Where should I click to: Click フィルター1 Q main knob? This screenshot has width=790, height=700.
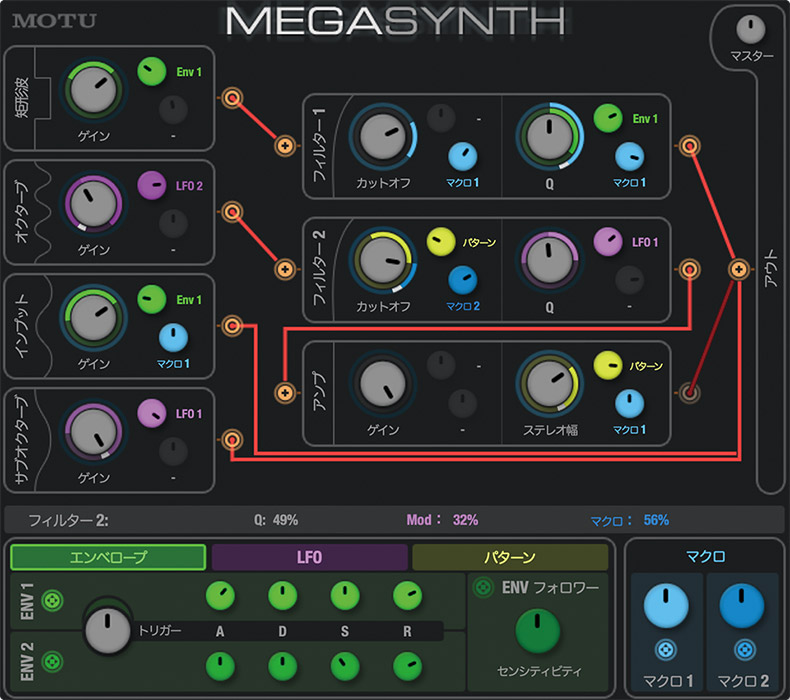point(550,137)
